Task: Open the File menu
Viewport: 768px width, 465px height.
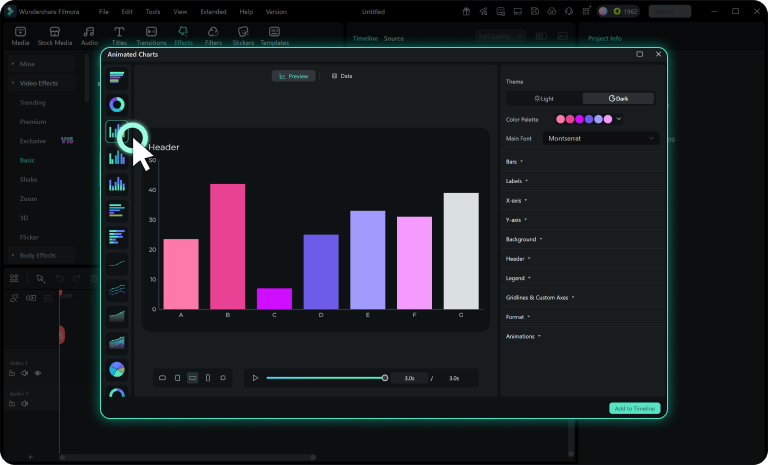Action: click(103, 11)
